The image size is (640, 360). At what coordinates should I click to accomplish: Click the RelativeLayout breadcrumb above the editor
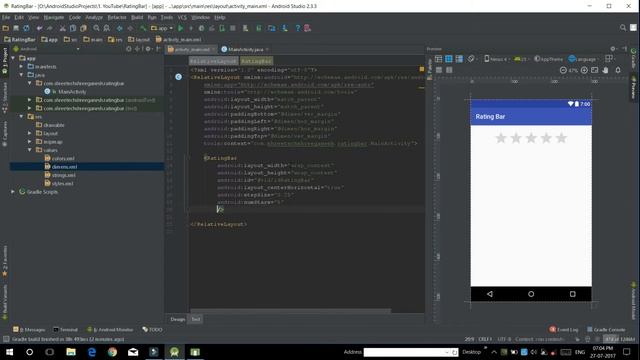(x=213, y=61)
